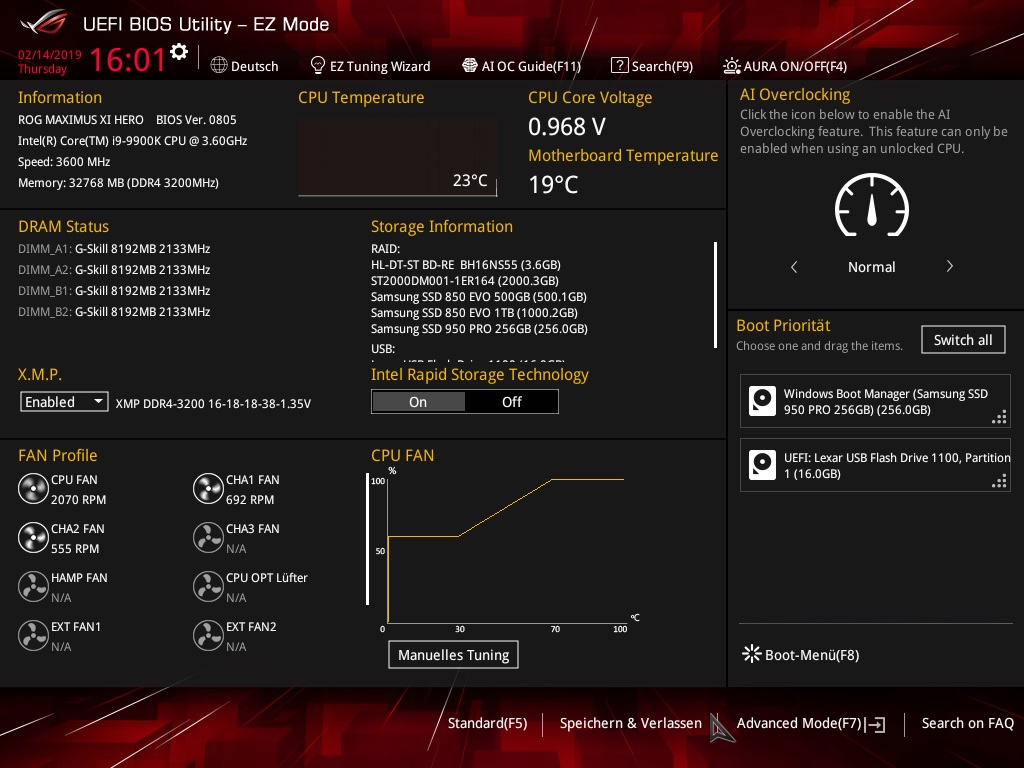Select the CPU OPT Lüfter fan icon
Image resolution: width=1024 pixels, height=768 pixels.
coord(208,587)
